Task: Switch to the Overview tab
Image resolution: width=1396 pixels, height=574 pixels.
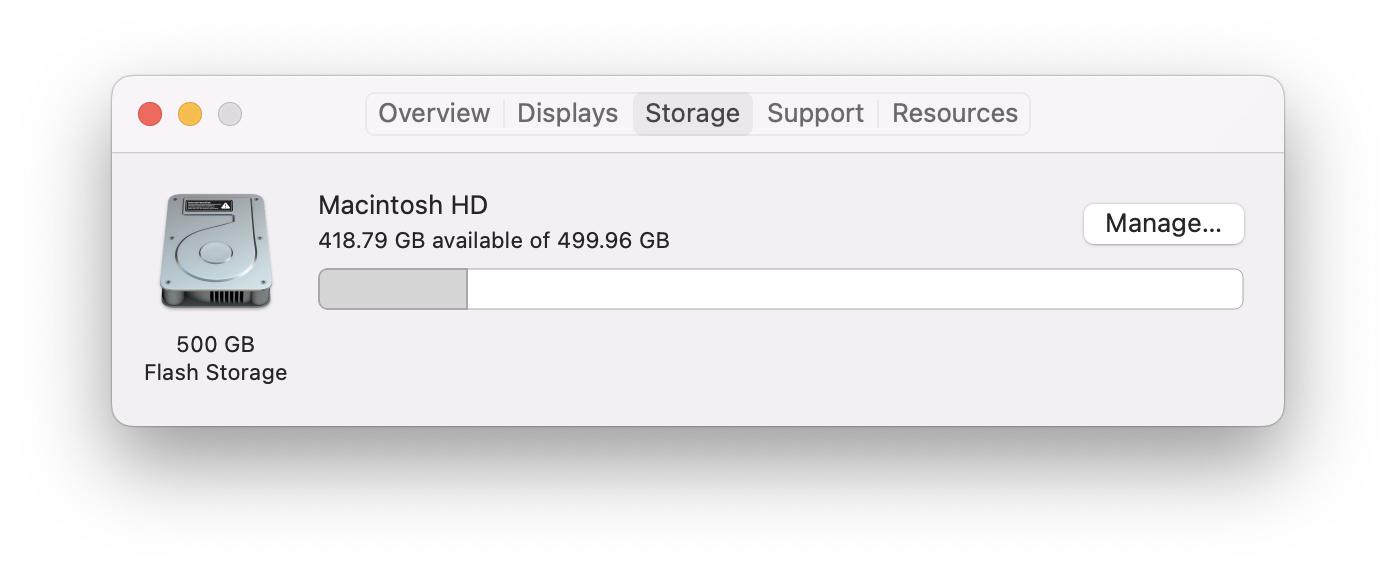Action: click(434, 114)
